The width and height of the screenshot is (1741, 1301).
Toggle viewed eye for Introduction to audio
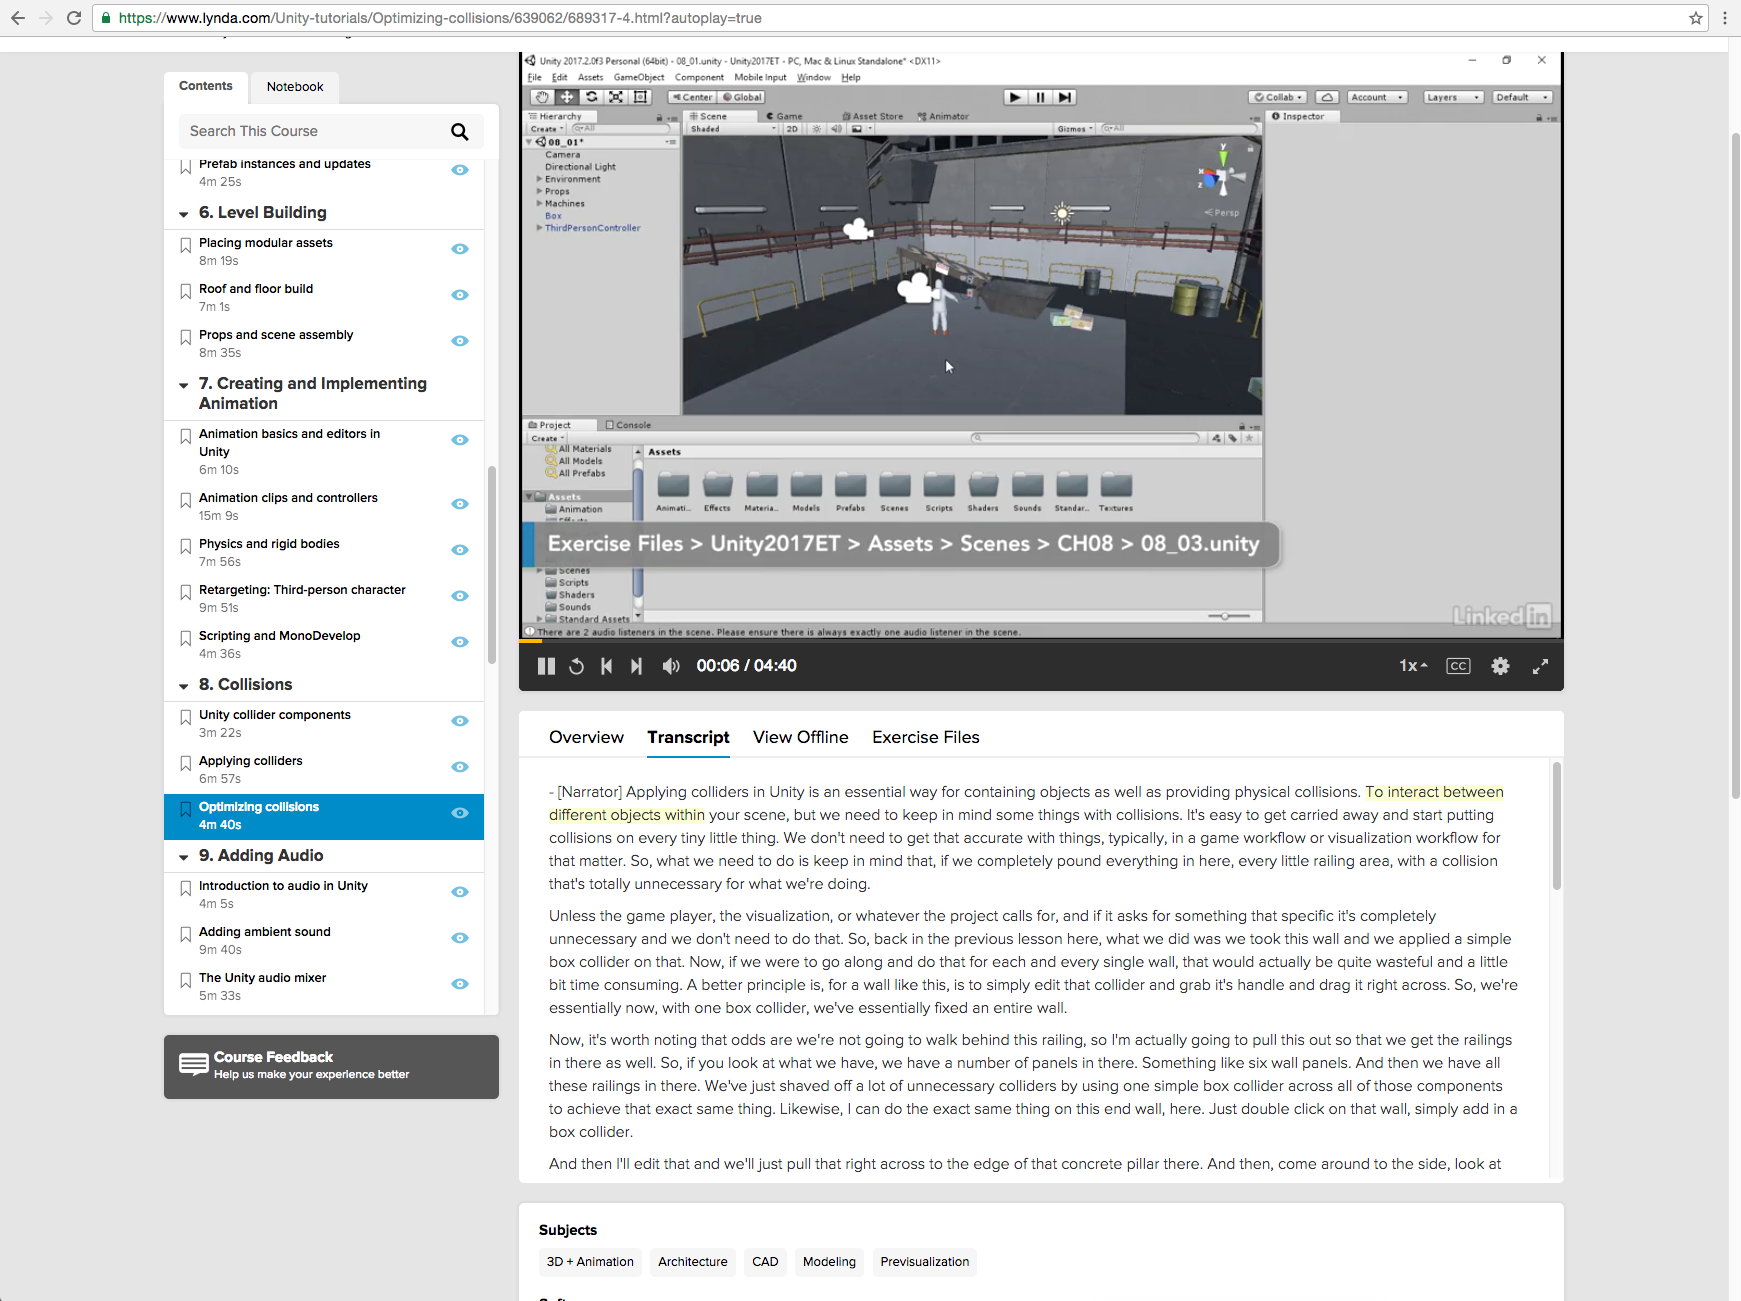pos(460,892)
